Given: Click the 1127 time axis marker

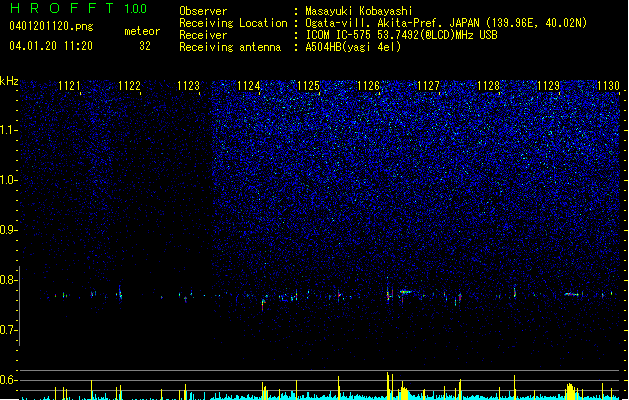Looking at the screenshot, I should (428, 86).
